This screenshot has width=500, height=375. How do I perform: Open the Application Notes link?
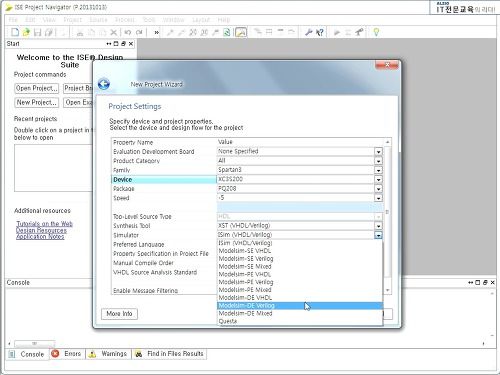[40, 236]
